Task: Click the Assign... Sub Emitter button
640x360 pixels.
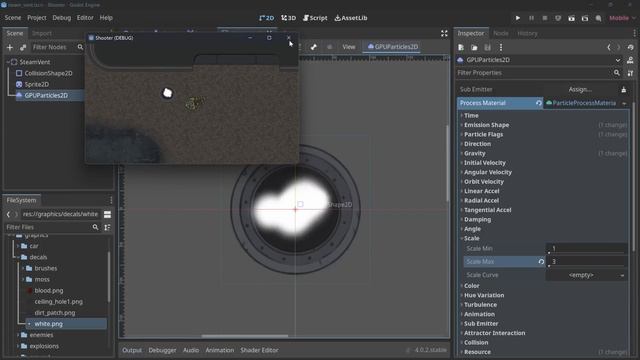Action: click(x=580, y=89)
